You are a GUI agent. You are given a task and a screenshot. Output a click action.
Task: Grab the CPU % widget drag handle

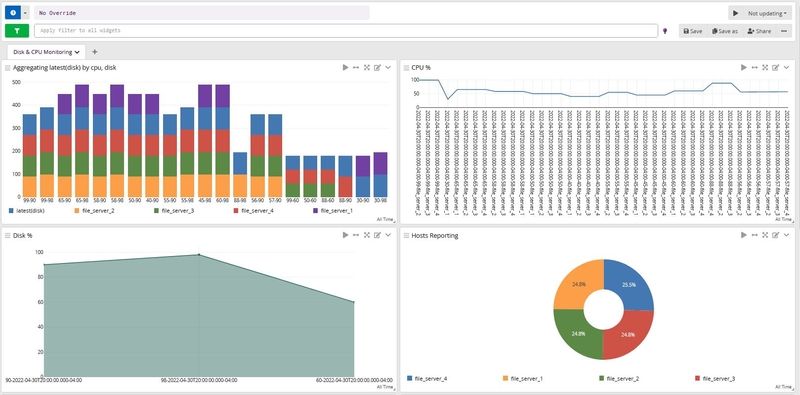coord(406,67)
